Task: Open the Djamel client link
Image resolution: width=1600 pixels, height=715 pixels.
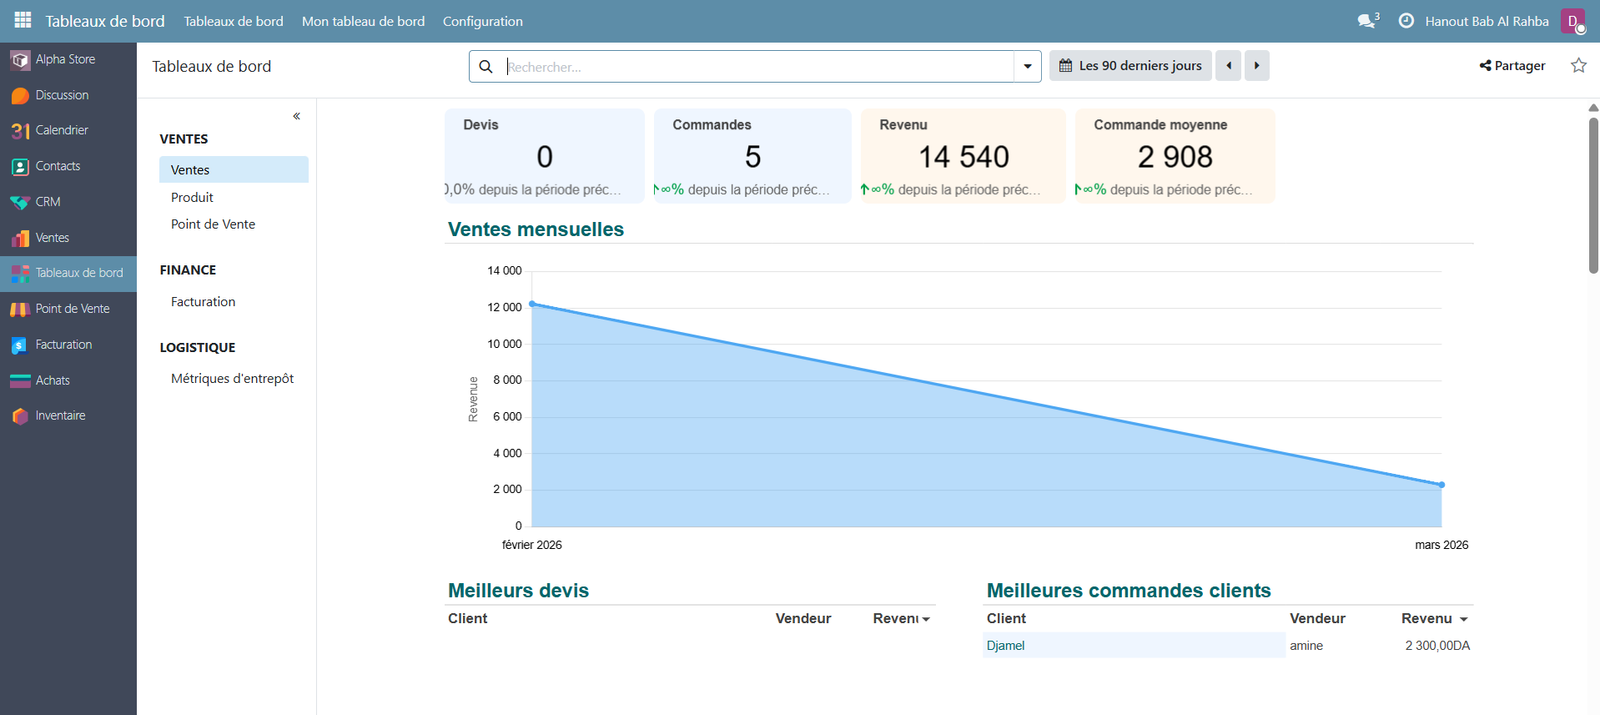Action: tap(1005, 646)
